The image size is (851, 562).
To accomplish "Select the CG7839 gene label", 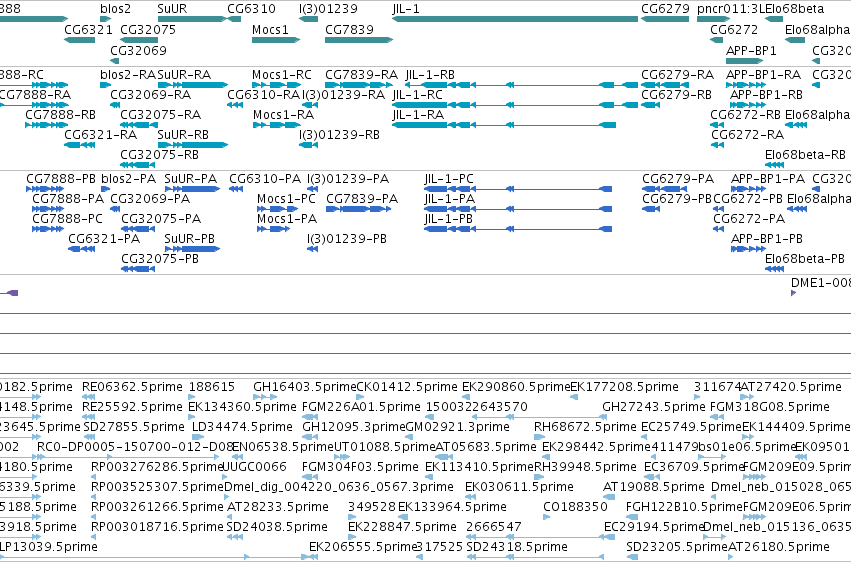I will [350, 29].
